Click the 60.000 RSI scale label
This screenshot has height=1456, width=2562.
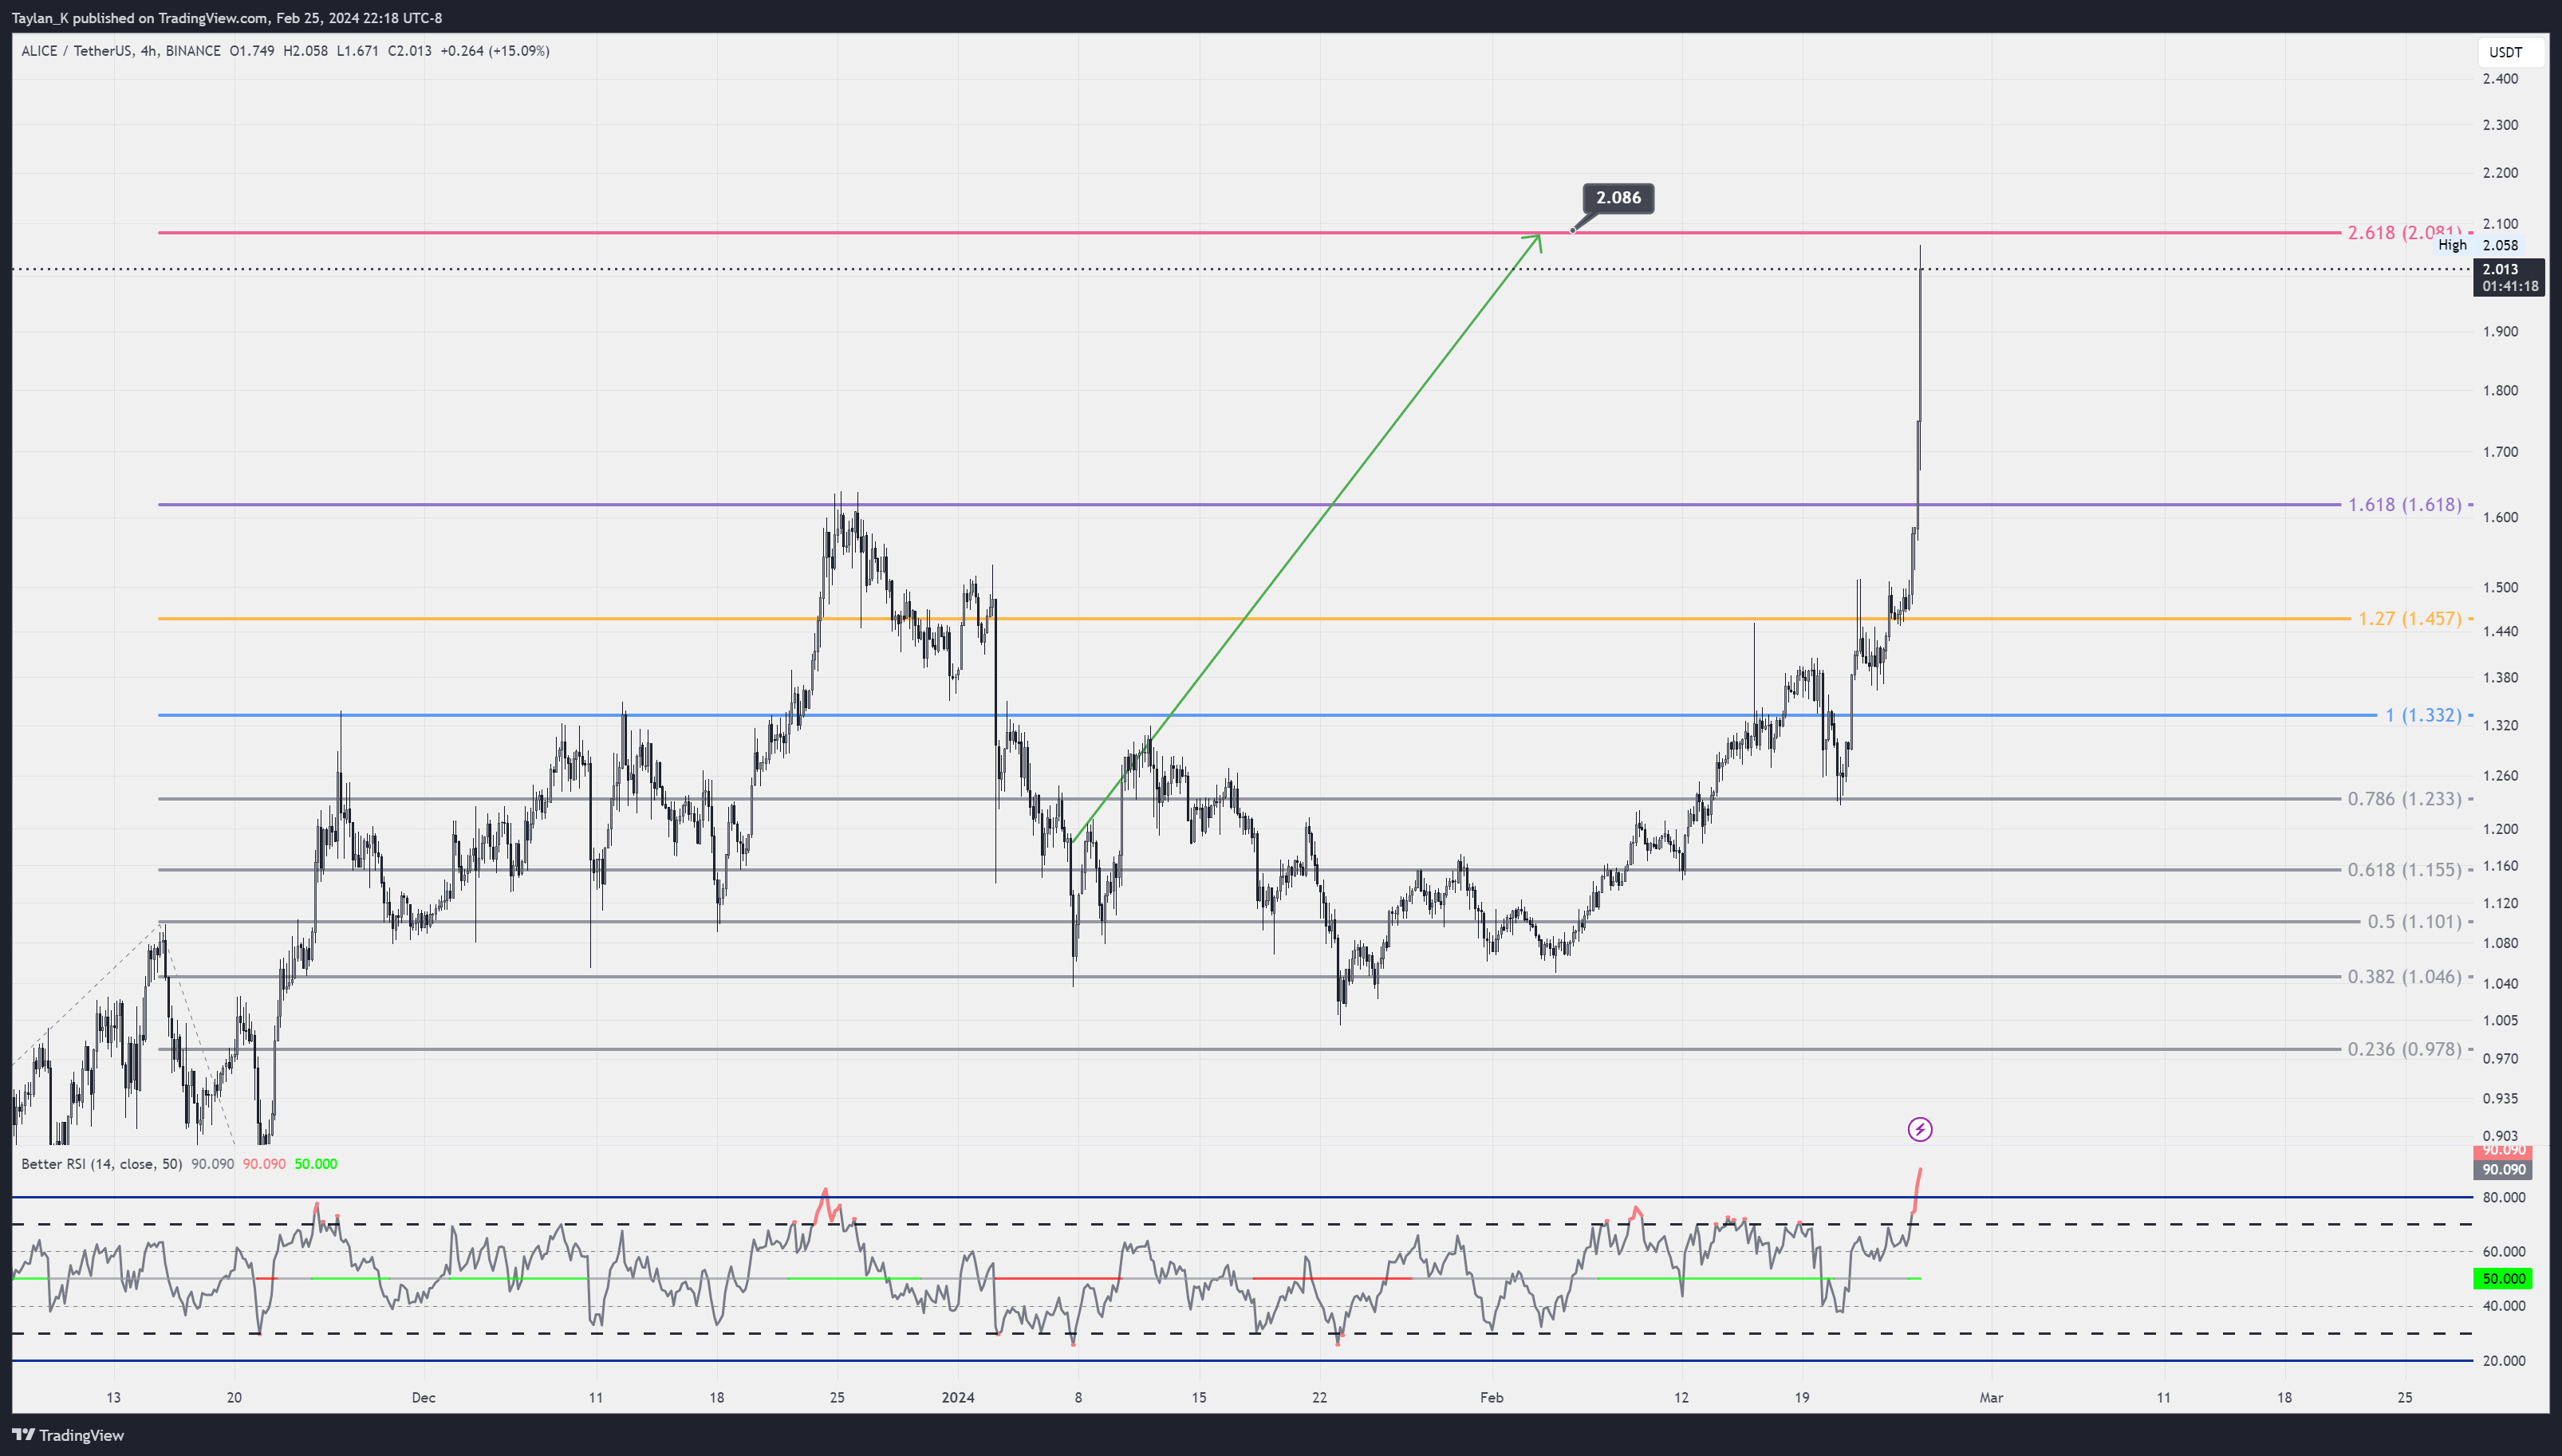pos(2503,1251)
